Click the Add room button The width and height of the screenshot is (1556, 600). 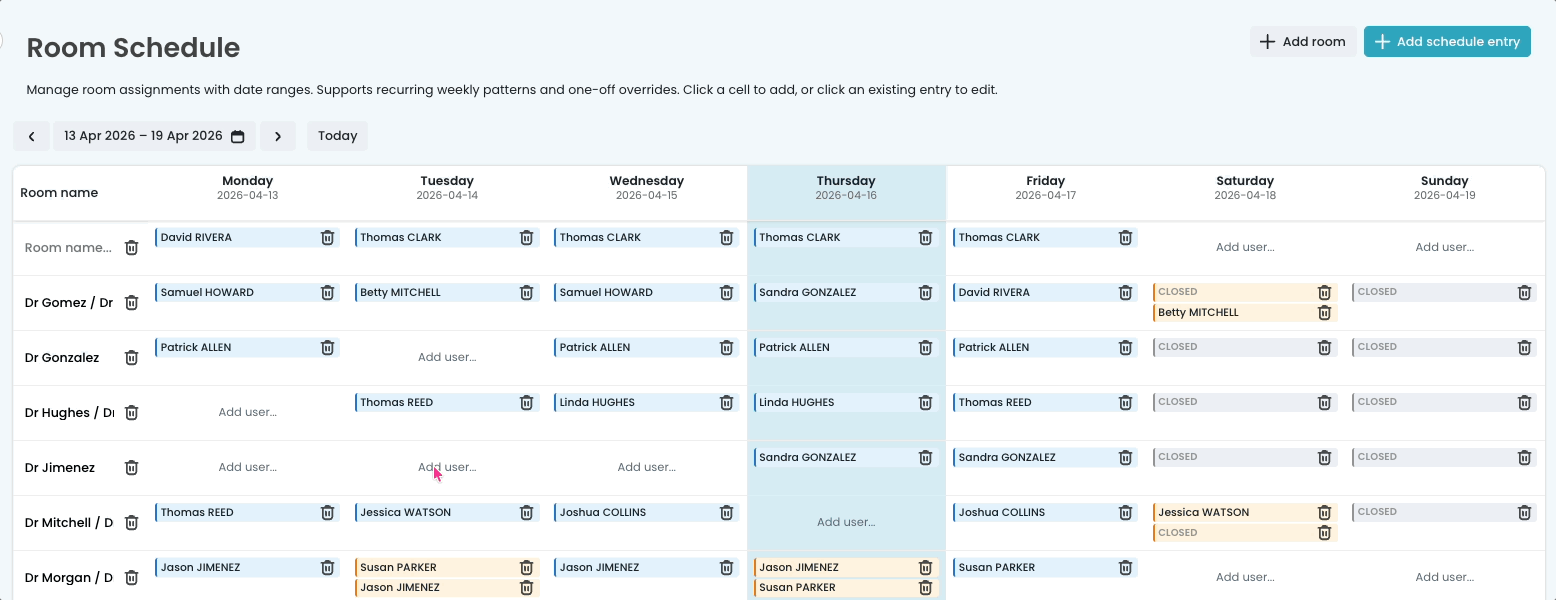(1302, 42)
